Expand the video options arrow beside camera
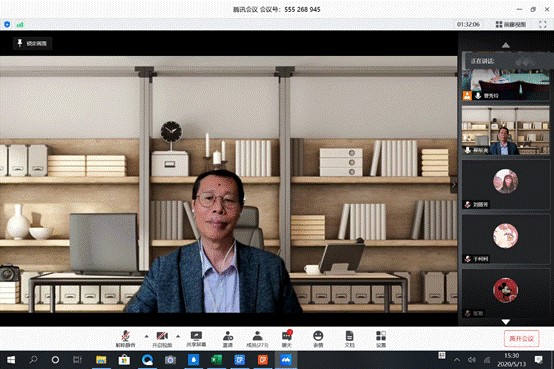The height and width of the screenshot is (369, 554). point(178,336)
